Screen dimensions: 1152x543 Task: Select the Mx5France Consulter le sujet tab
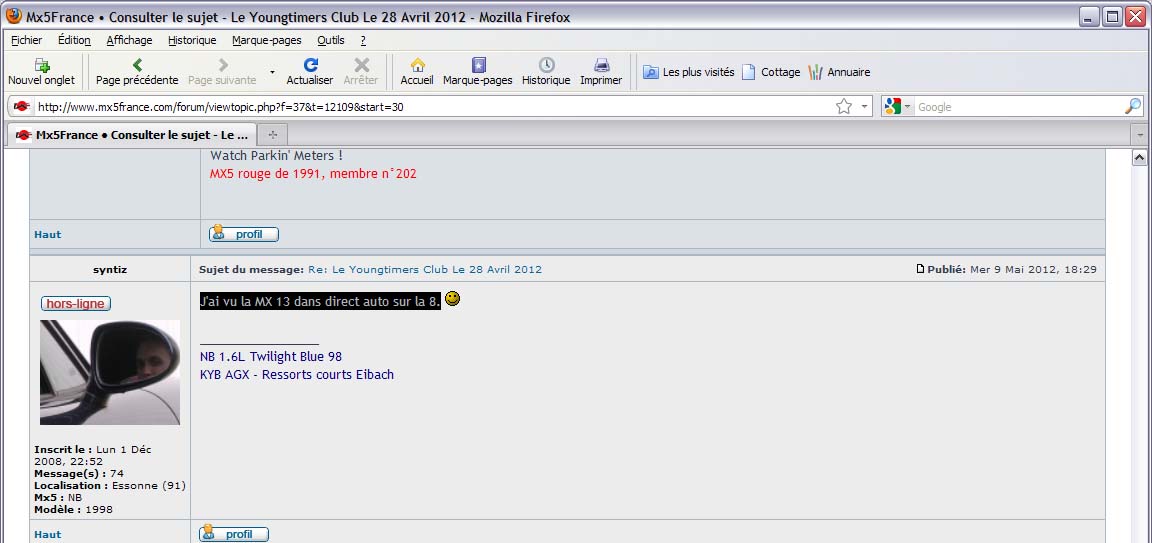pyautogui.click(x=132, y=135)
